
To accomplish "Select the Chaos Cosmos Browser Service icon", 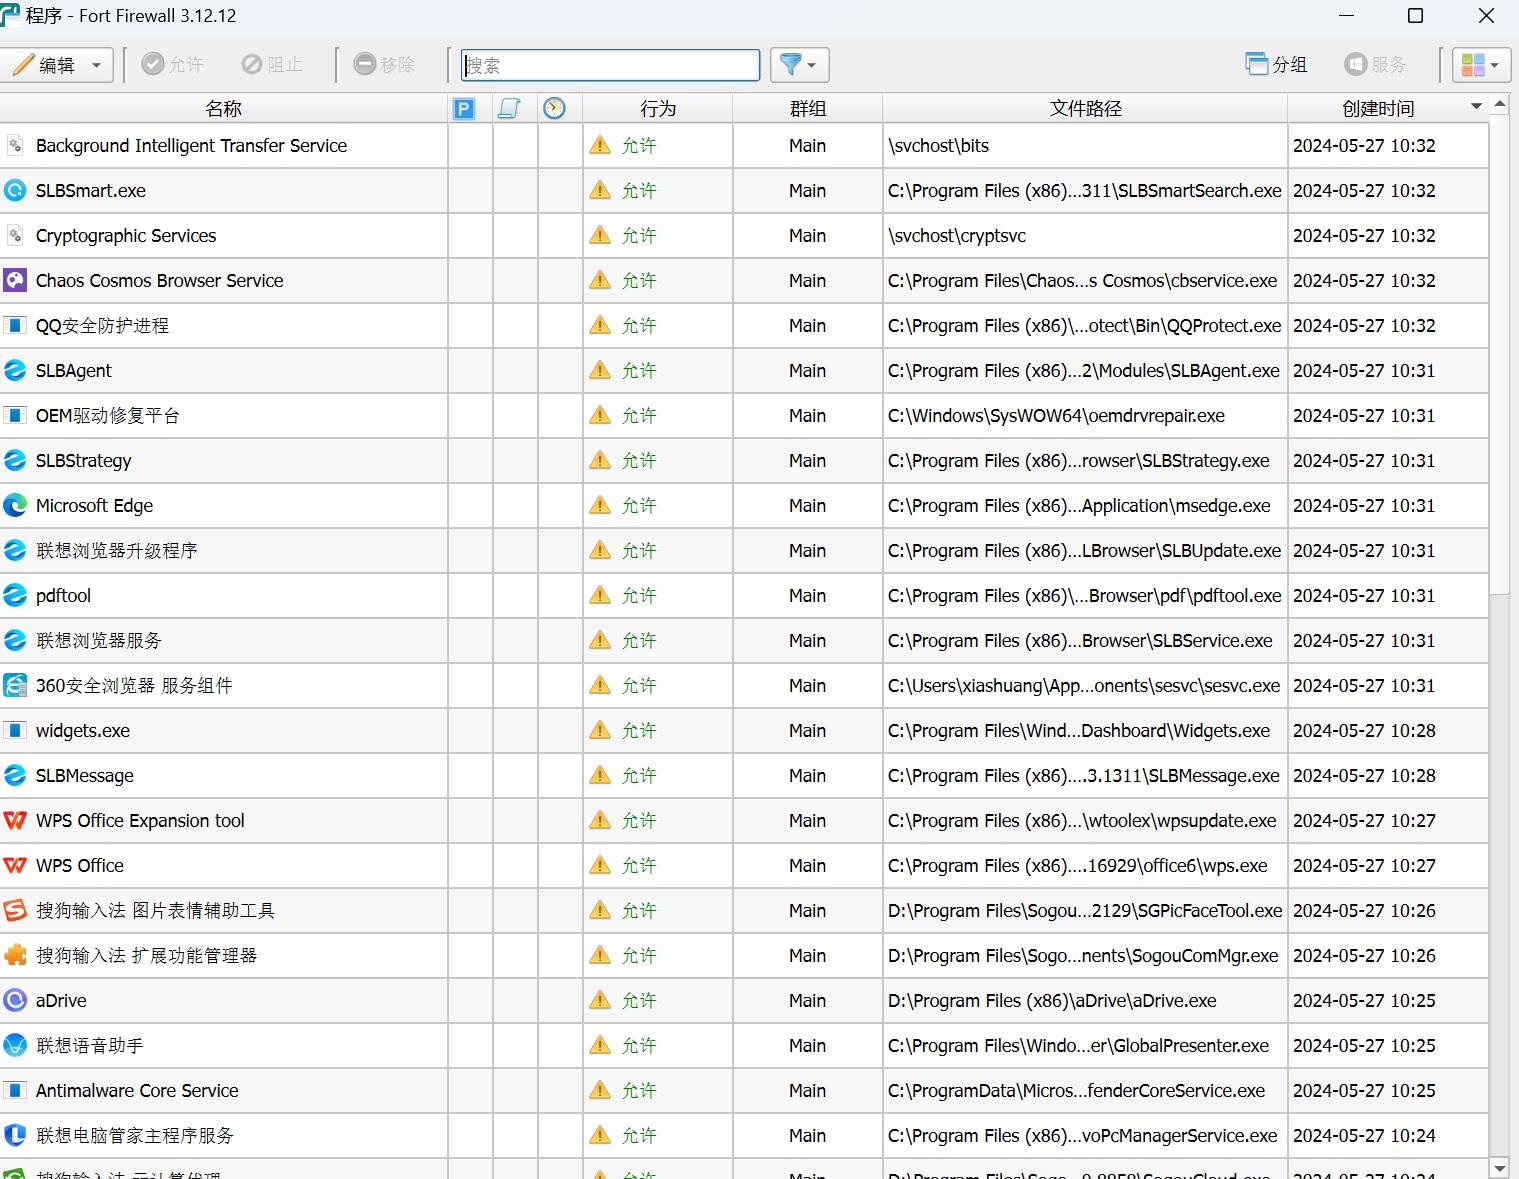I will coord(15,281).
